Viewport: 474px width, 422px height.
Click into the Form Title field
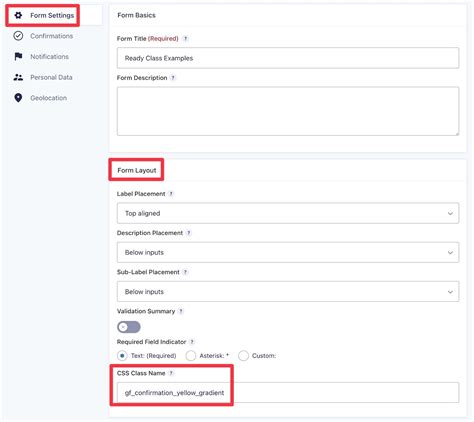click(288, 58)
